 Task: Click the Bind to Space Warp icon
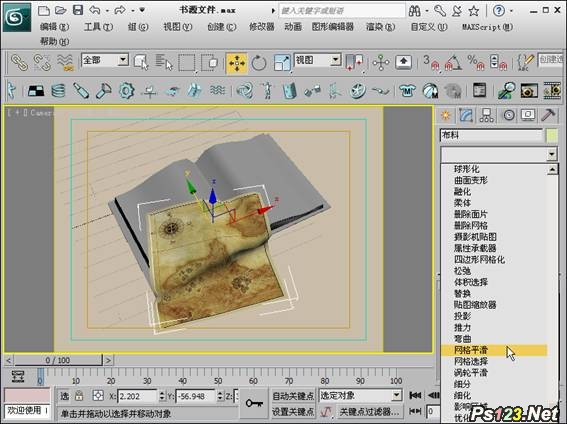click(65, 62)
